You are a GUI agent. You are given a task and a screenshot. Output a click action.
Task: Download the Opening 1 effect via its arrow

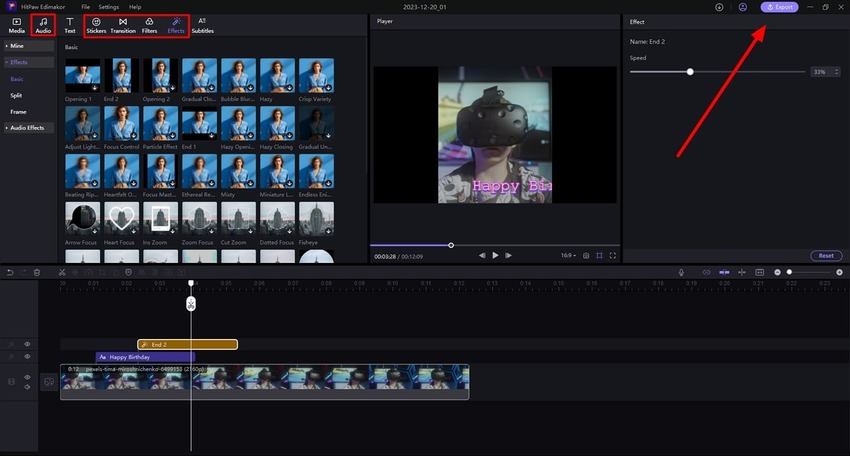pyautogui.click(x=95, y=87)
